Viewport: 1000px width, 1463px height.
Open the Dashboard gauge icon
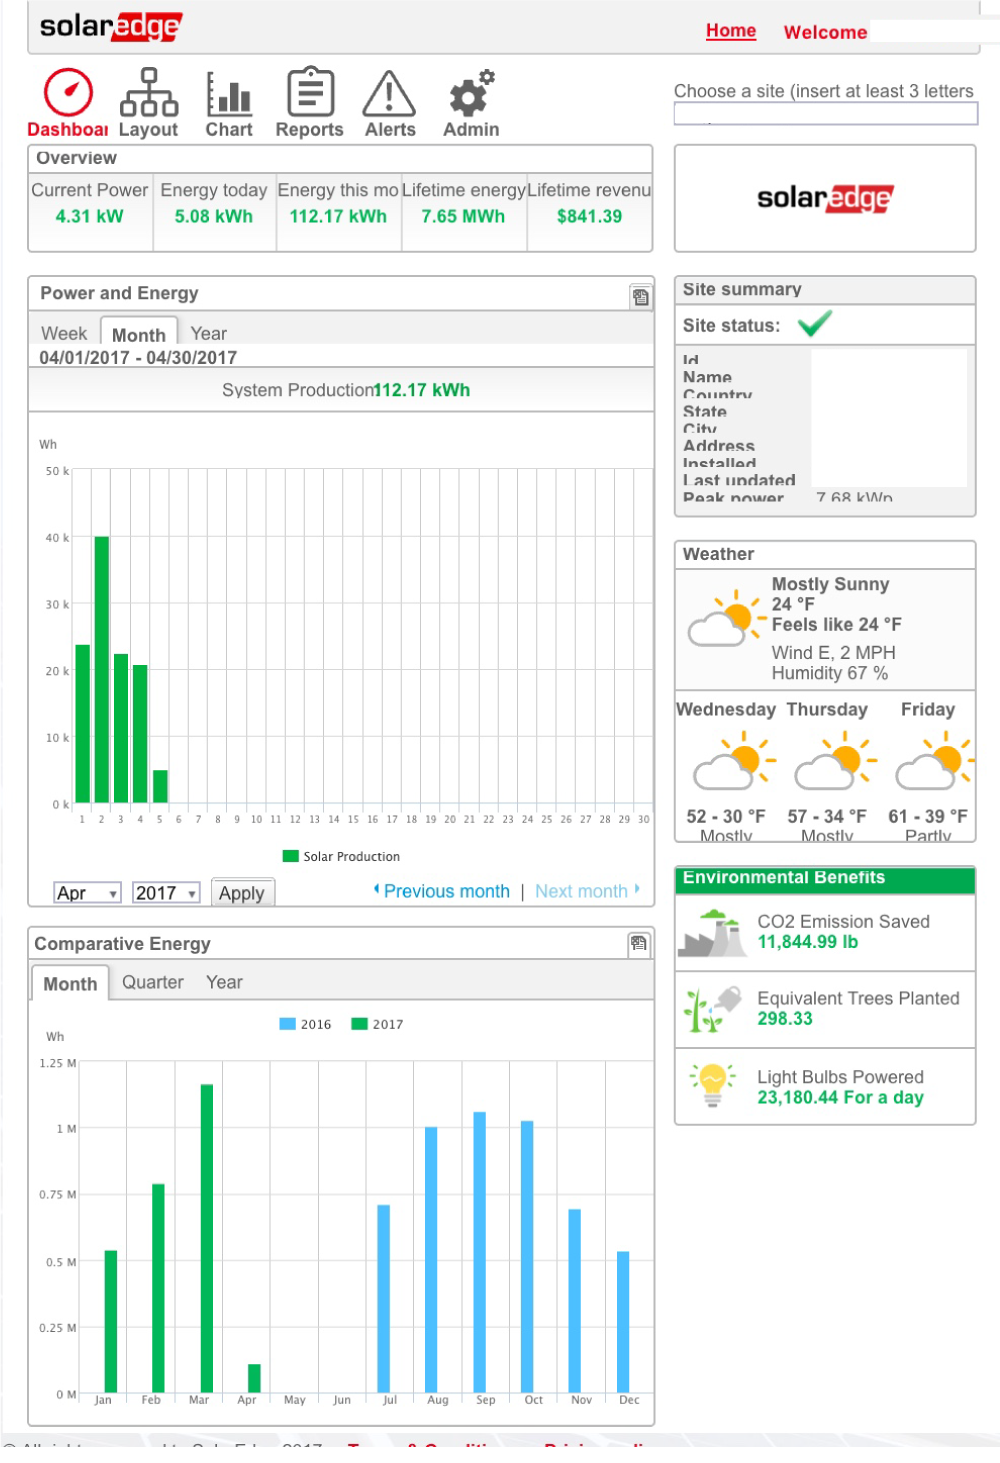click(68, 92)
